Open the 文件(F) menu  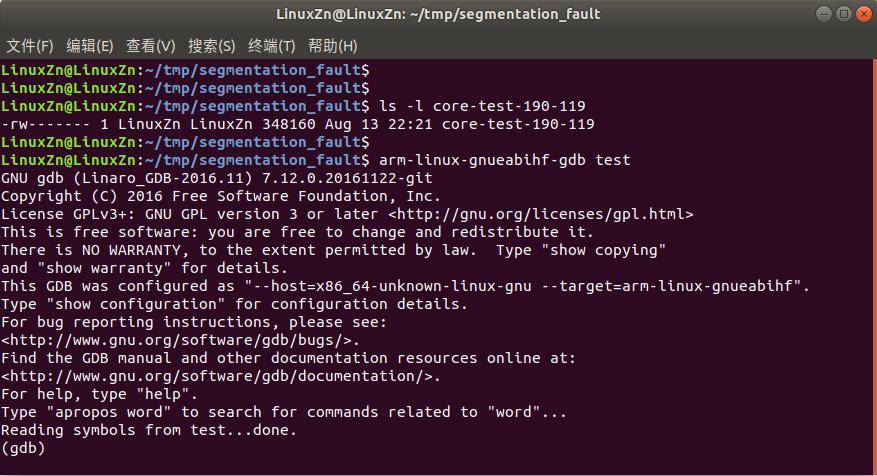pyautogui.click(x=30, y=46)
